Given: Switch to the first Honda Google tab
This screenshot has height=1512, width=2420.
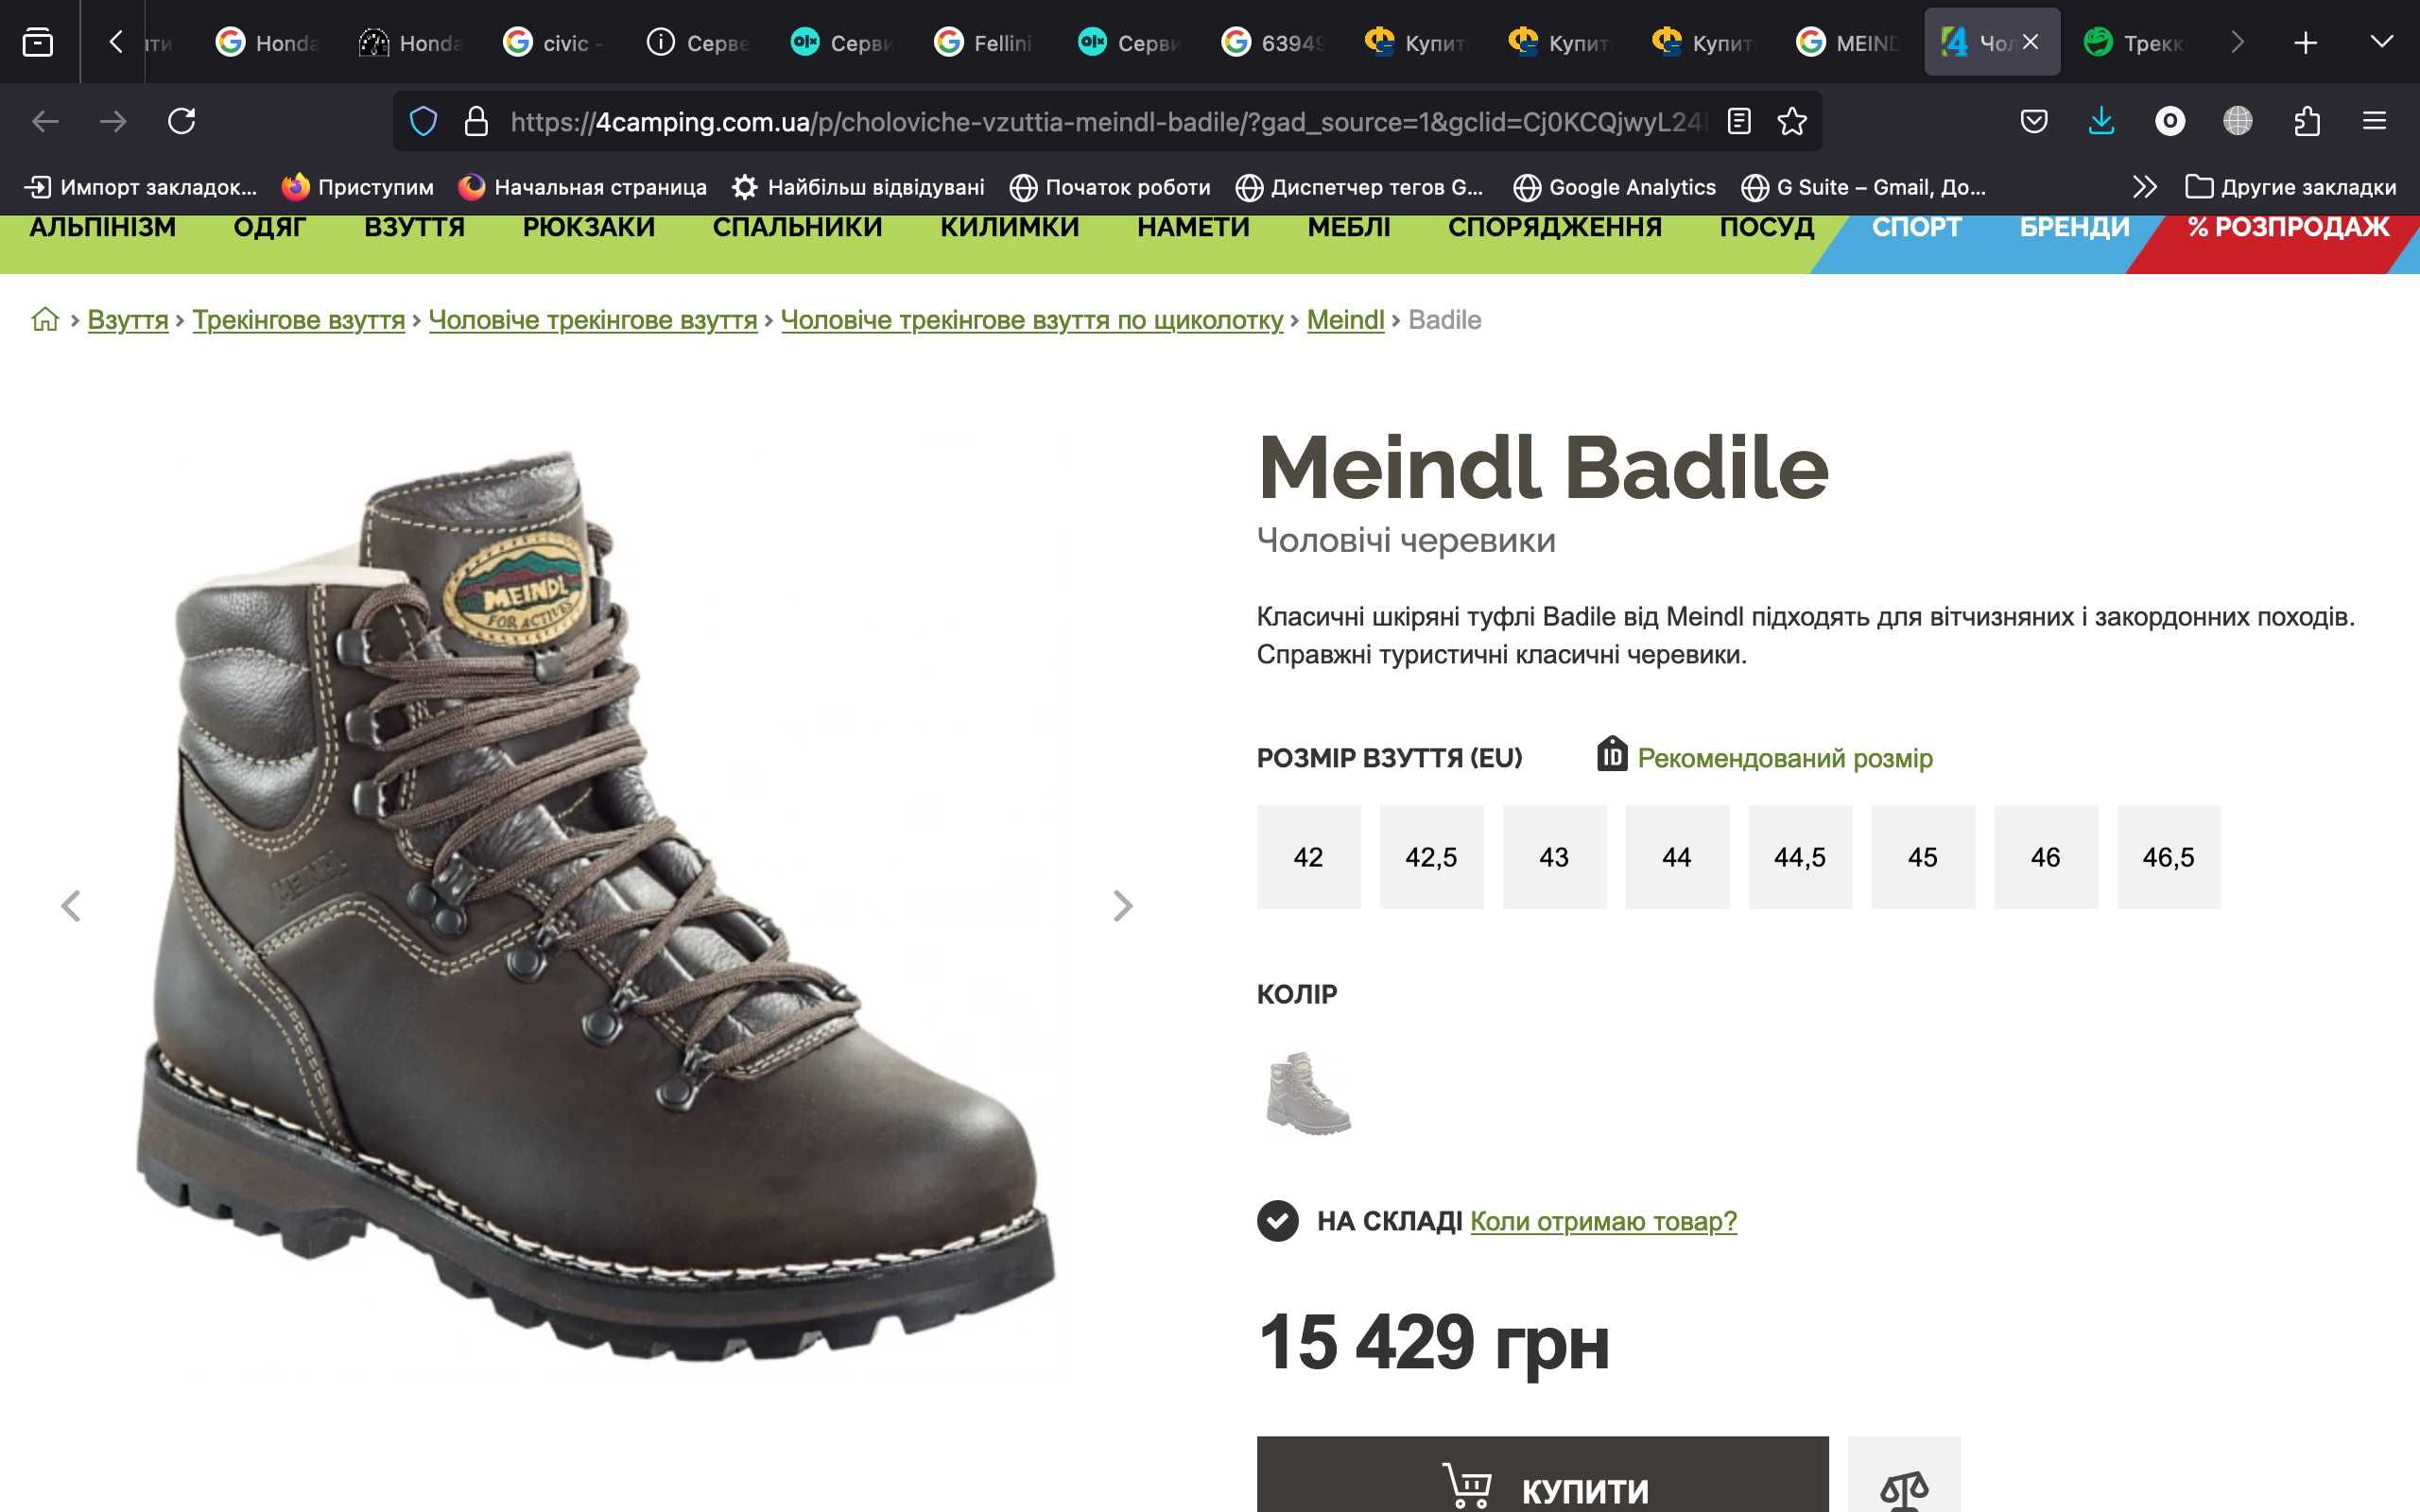Looking at the screenshot, I should [x=267, y=42].
